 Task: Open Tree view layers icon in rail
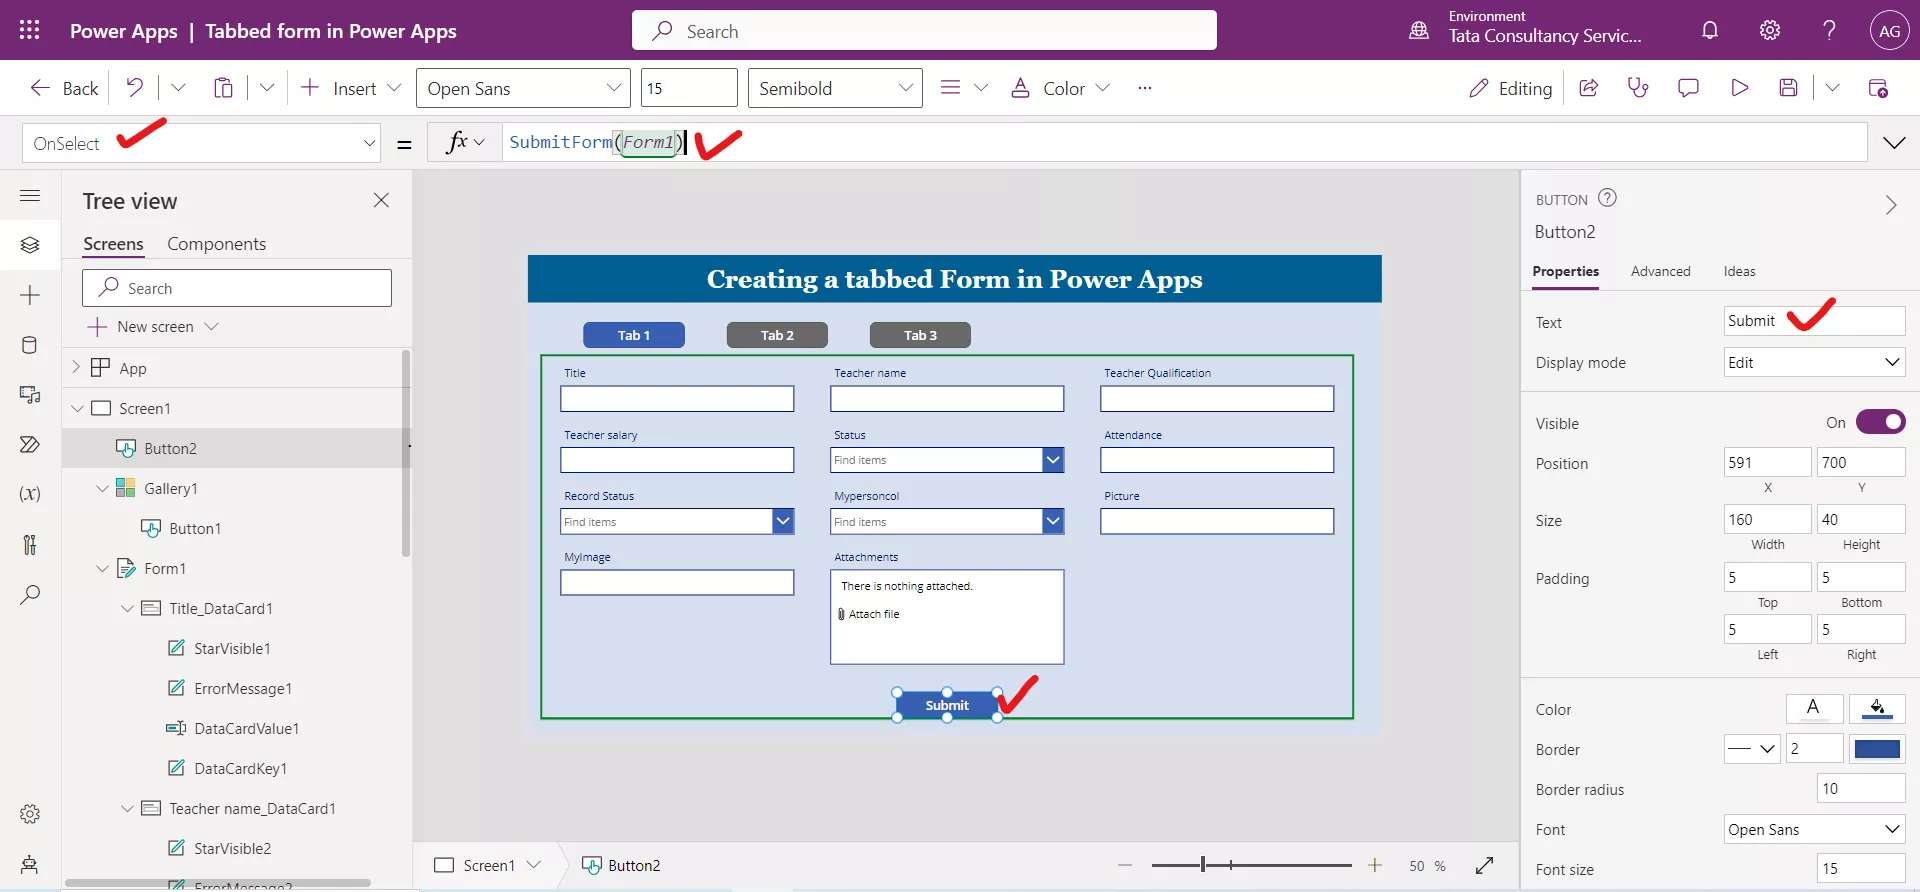(30, 245)
